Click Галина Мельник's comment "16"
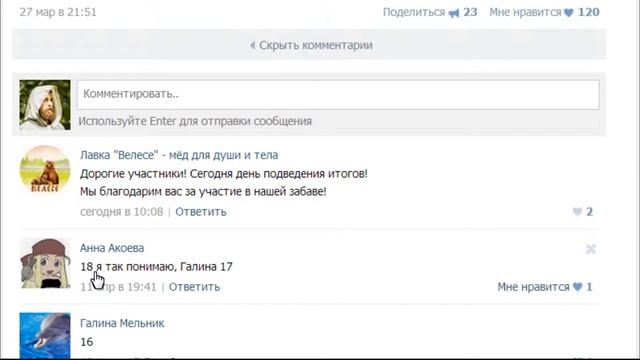Screen dimensions: 640x360 [87, 342]
